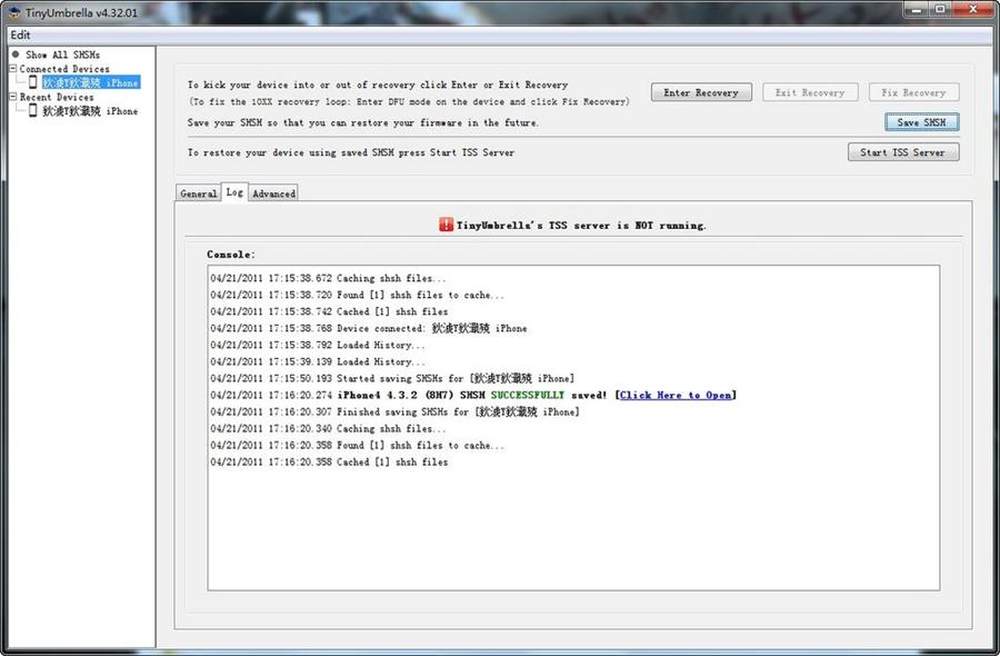
Task: Collapse the Connected Devices tree node
Action: point(13,68)
